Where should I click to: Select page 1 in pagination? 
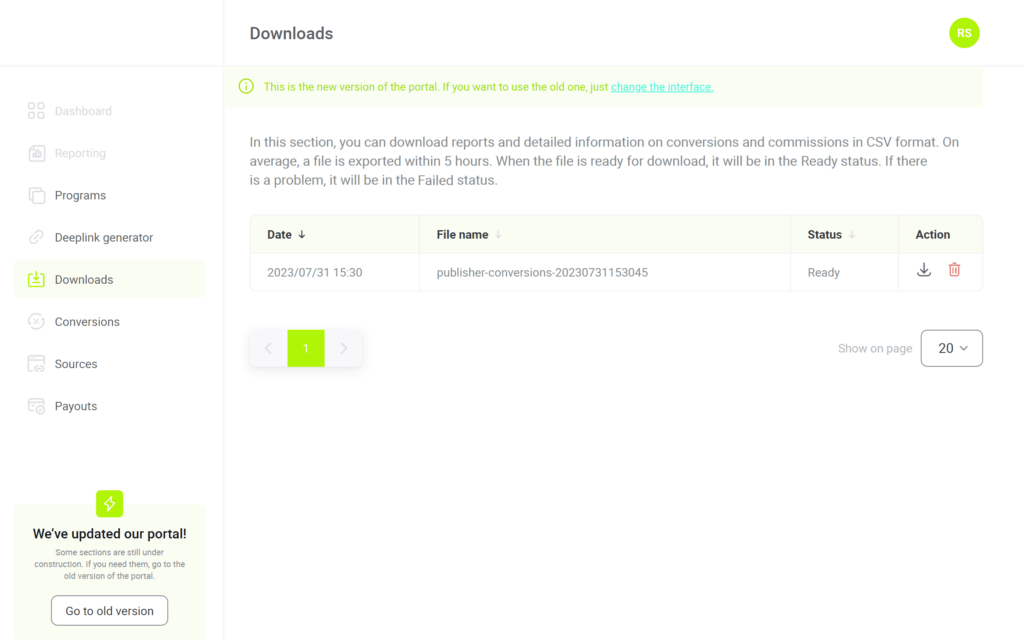coord(306,348)
